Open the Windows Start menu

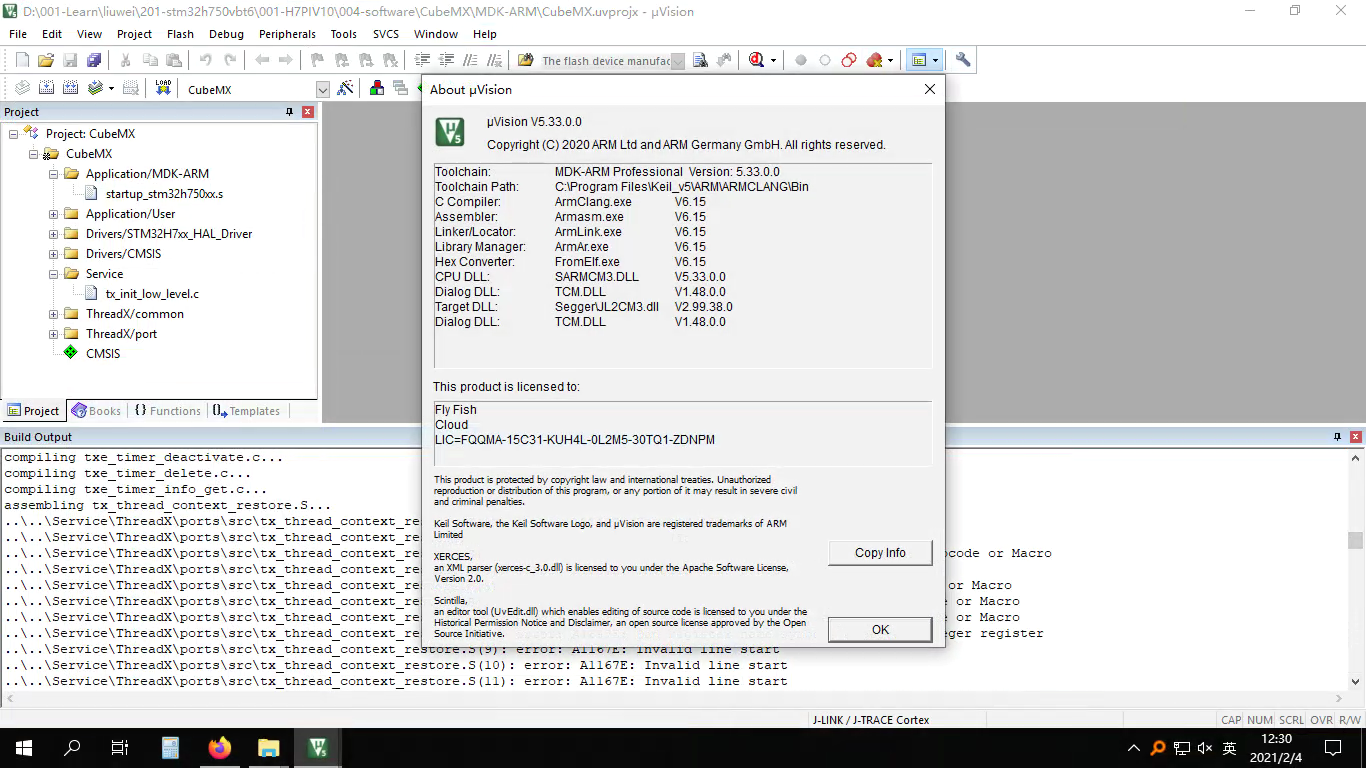pyautogui.click(x=23, y=747)
